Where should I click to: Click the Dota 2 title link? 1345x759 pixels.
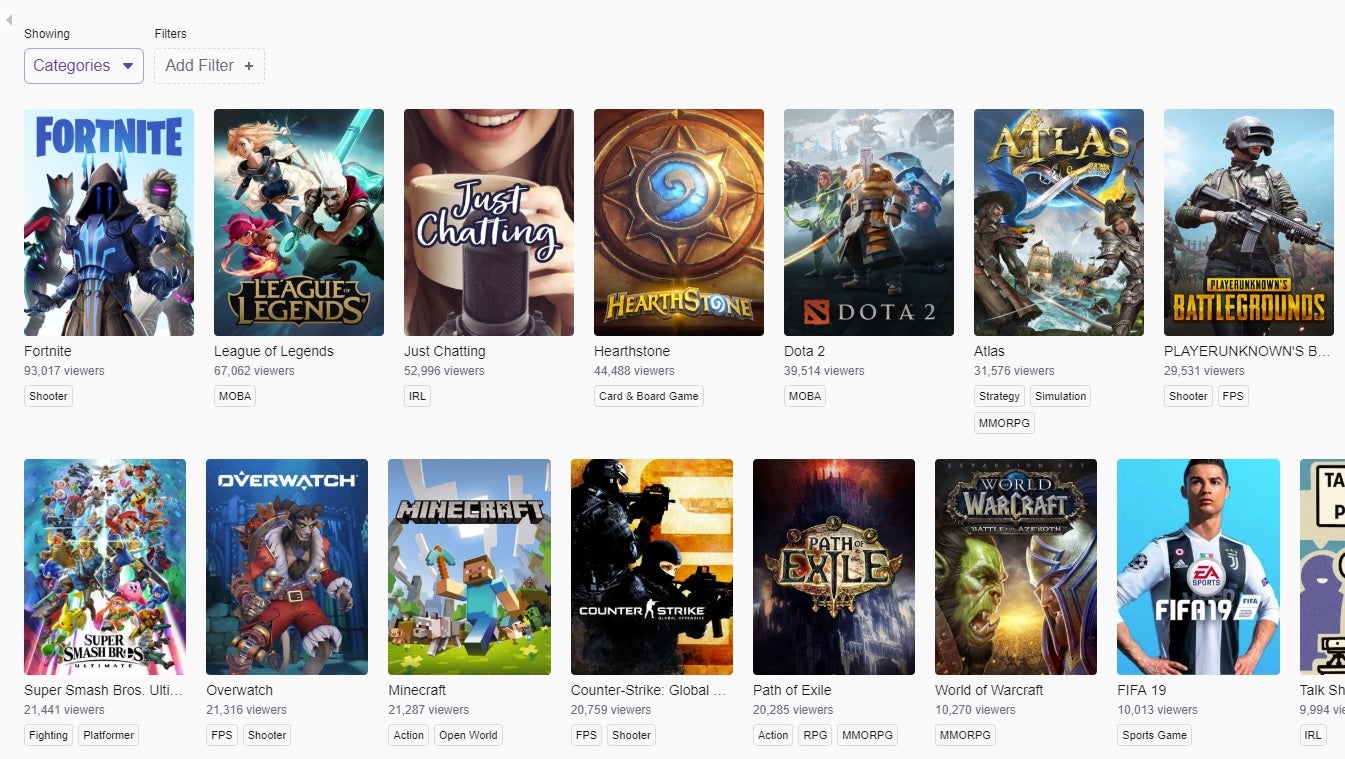[805, 351]
